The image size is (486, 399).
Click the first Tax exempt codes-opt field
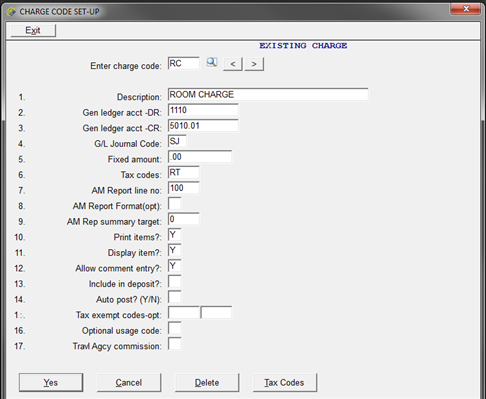184,313
